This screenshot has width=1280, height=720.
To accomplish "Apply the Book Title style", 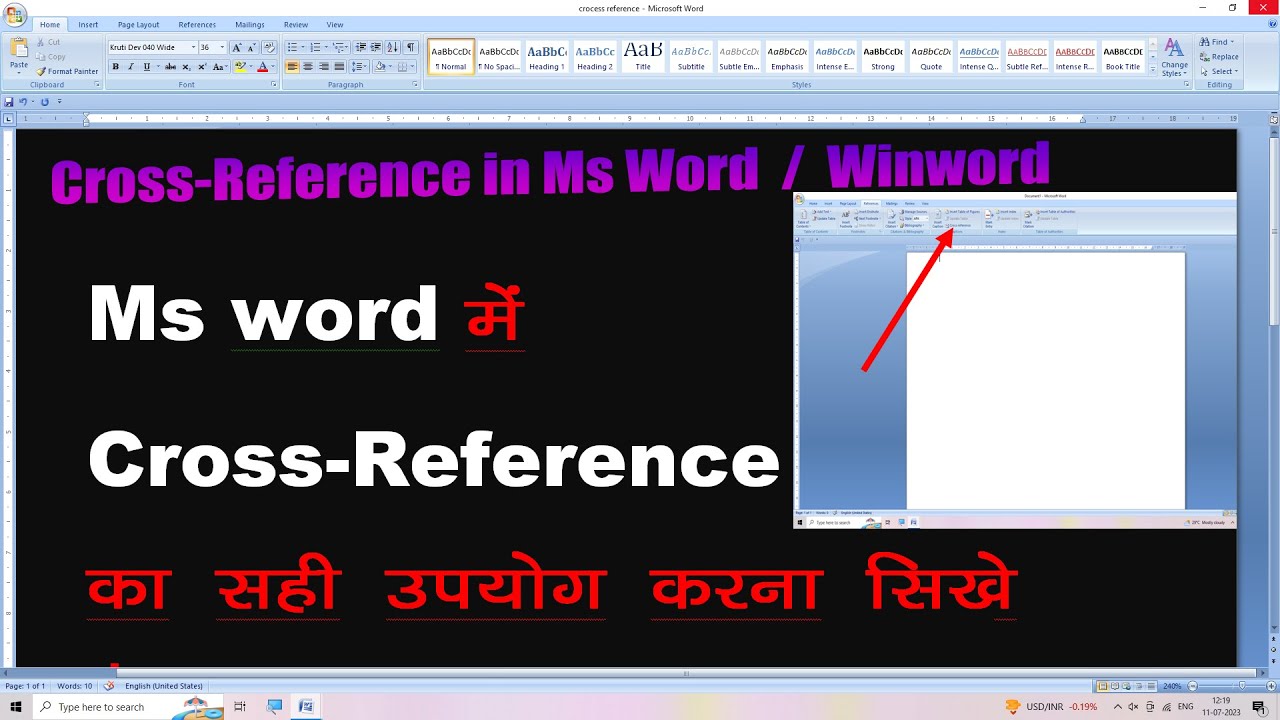I will [1123, 57].
